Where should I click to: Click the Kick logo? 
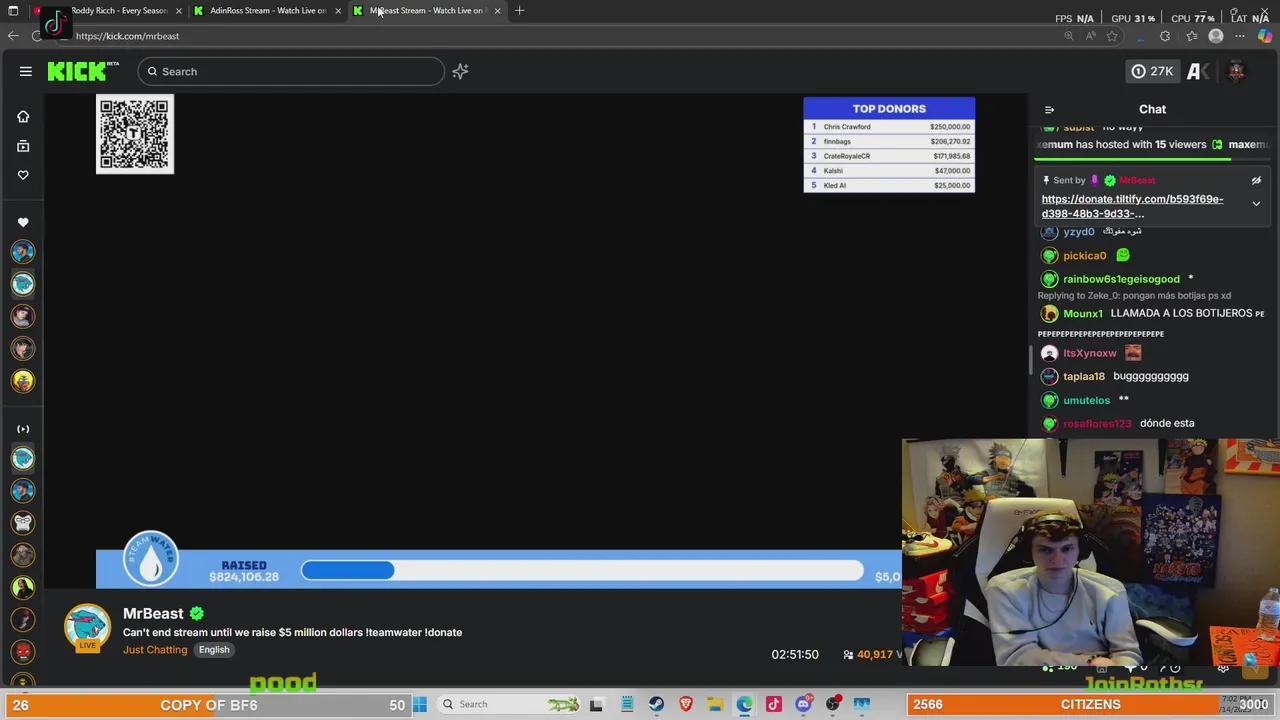83,71
